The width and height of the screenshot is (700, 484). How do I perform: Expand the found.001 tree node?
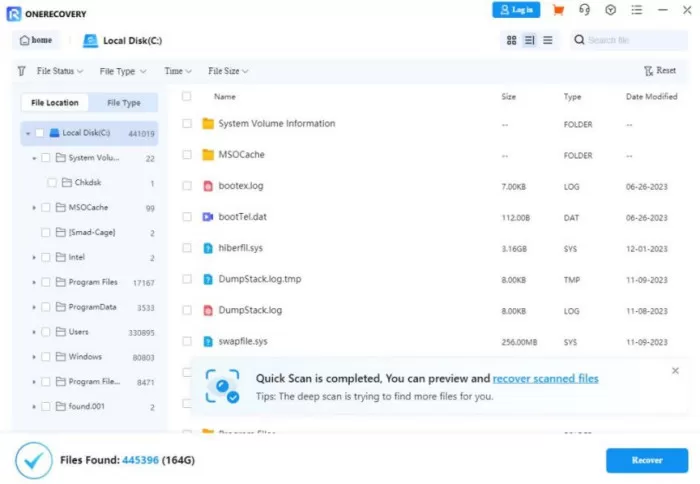34,407
